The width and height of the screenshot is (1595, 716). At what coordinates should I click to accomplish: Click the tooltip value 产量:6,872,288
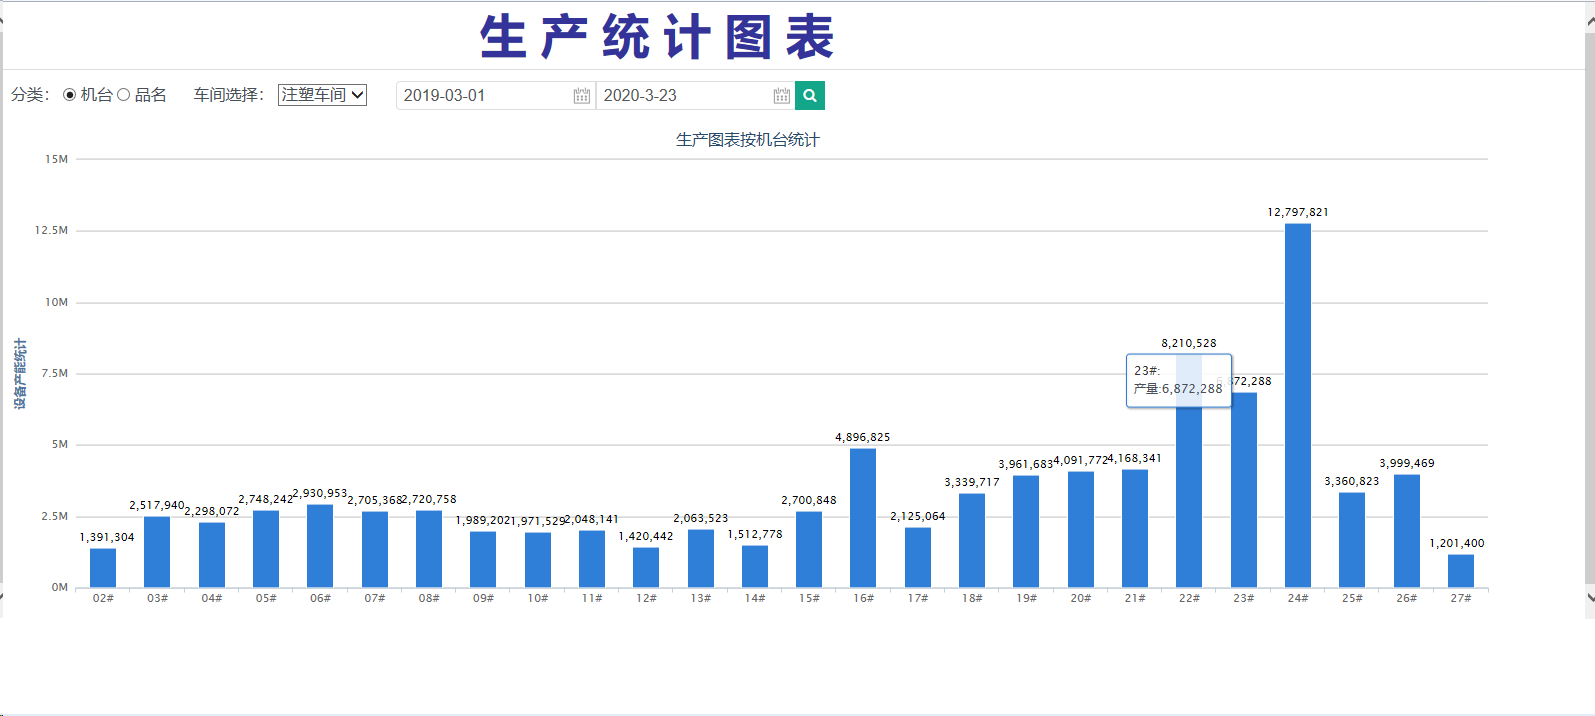pyautogui.click(x=1178, y=389)
